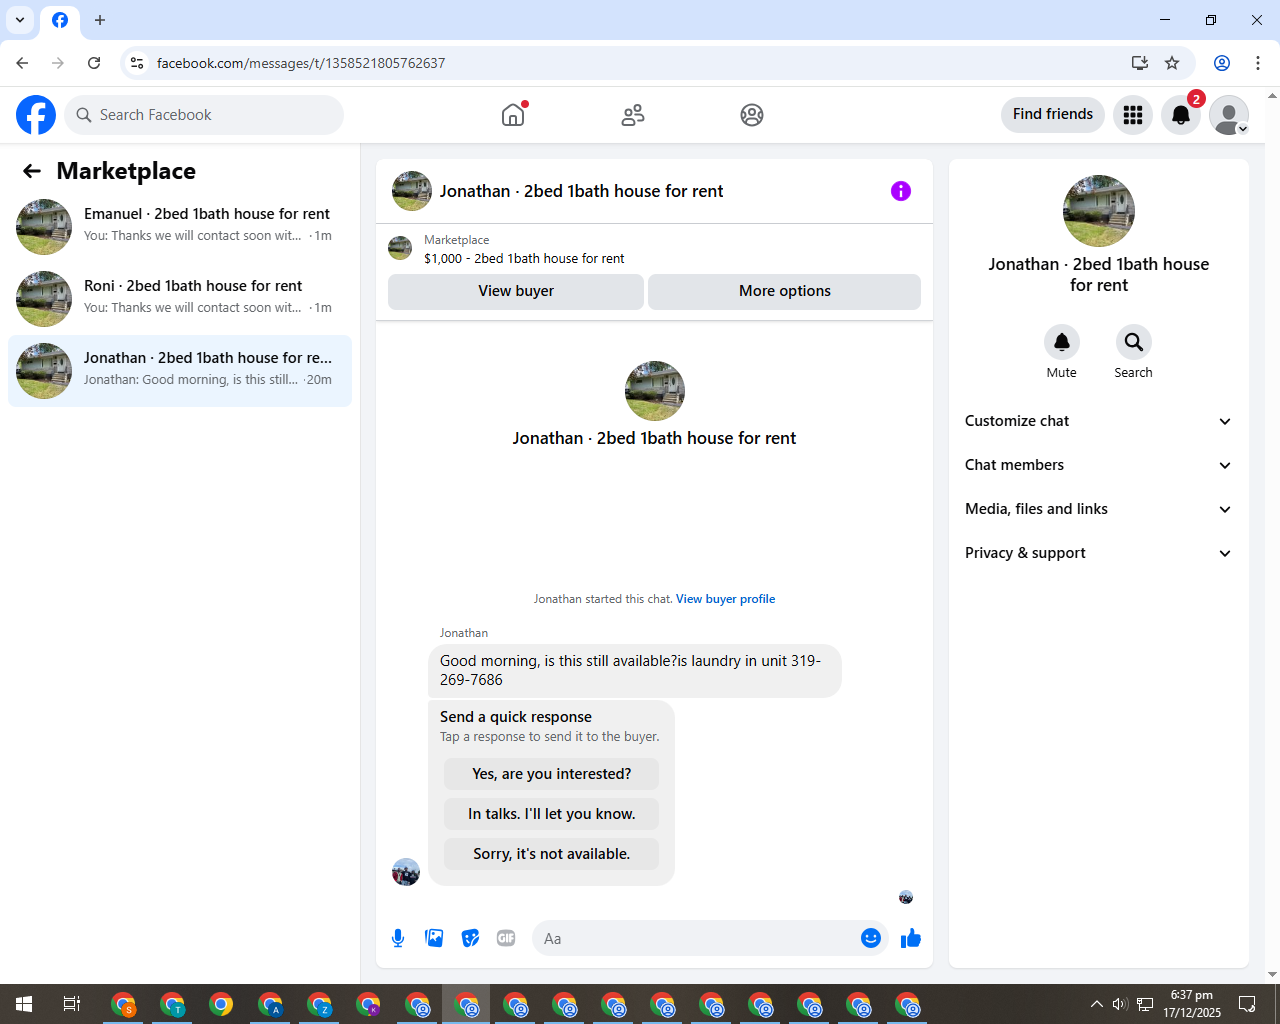This screenshot has height=1024, width=1280.
Task: Go back with the browser back arrow
Action: [22, 63]
